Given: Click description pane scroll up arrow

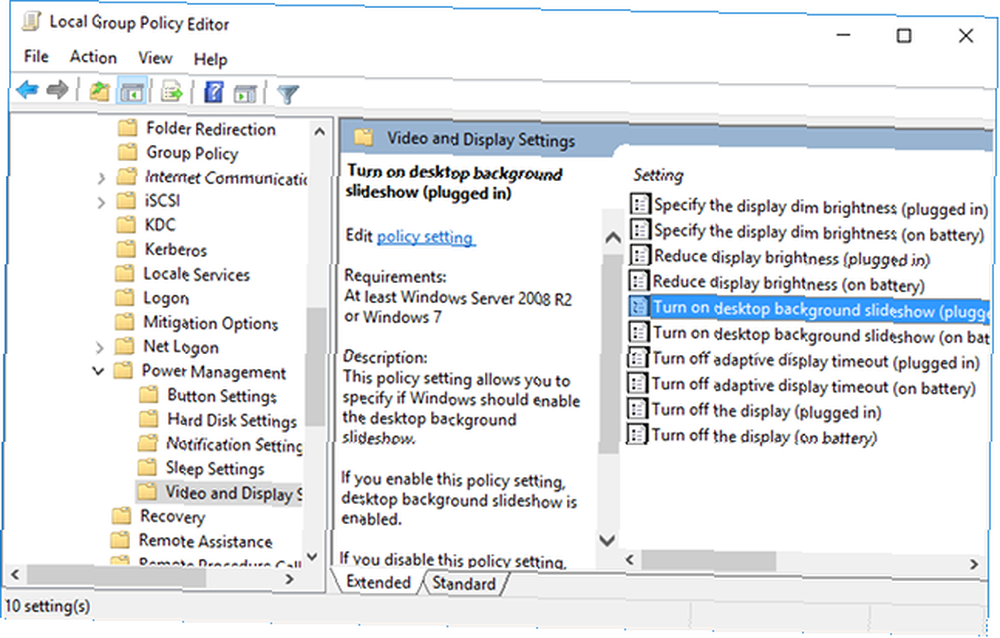Looking at the screenshot, I should pos(612,238).
